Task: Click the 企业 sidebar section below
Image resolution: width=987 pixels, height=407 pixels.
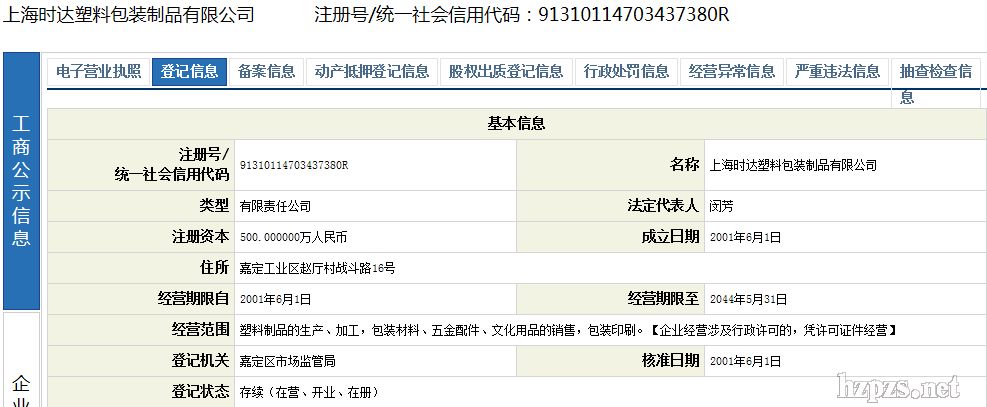Action: tap(21, 390)
